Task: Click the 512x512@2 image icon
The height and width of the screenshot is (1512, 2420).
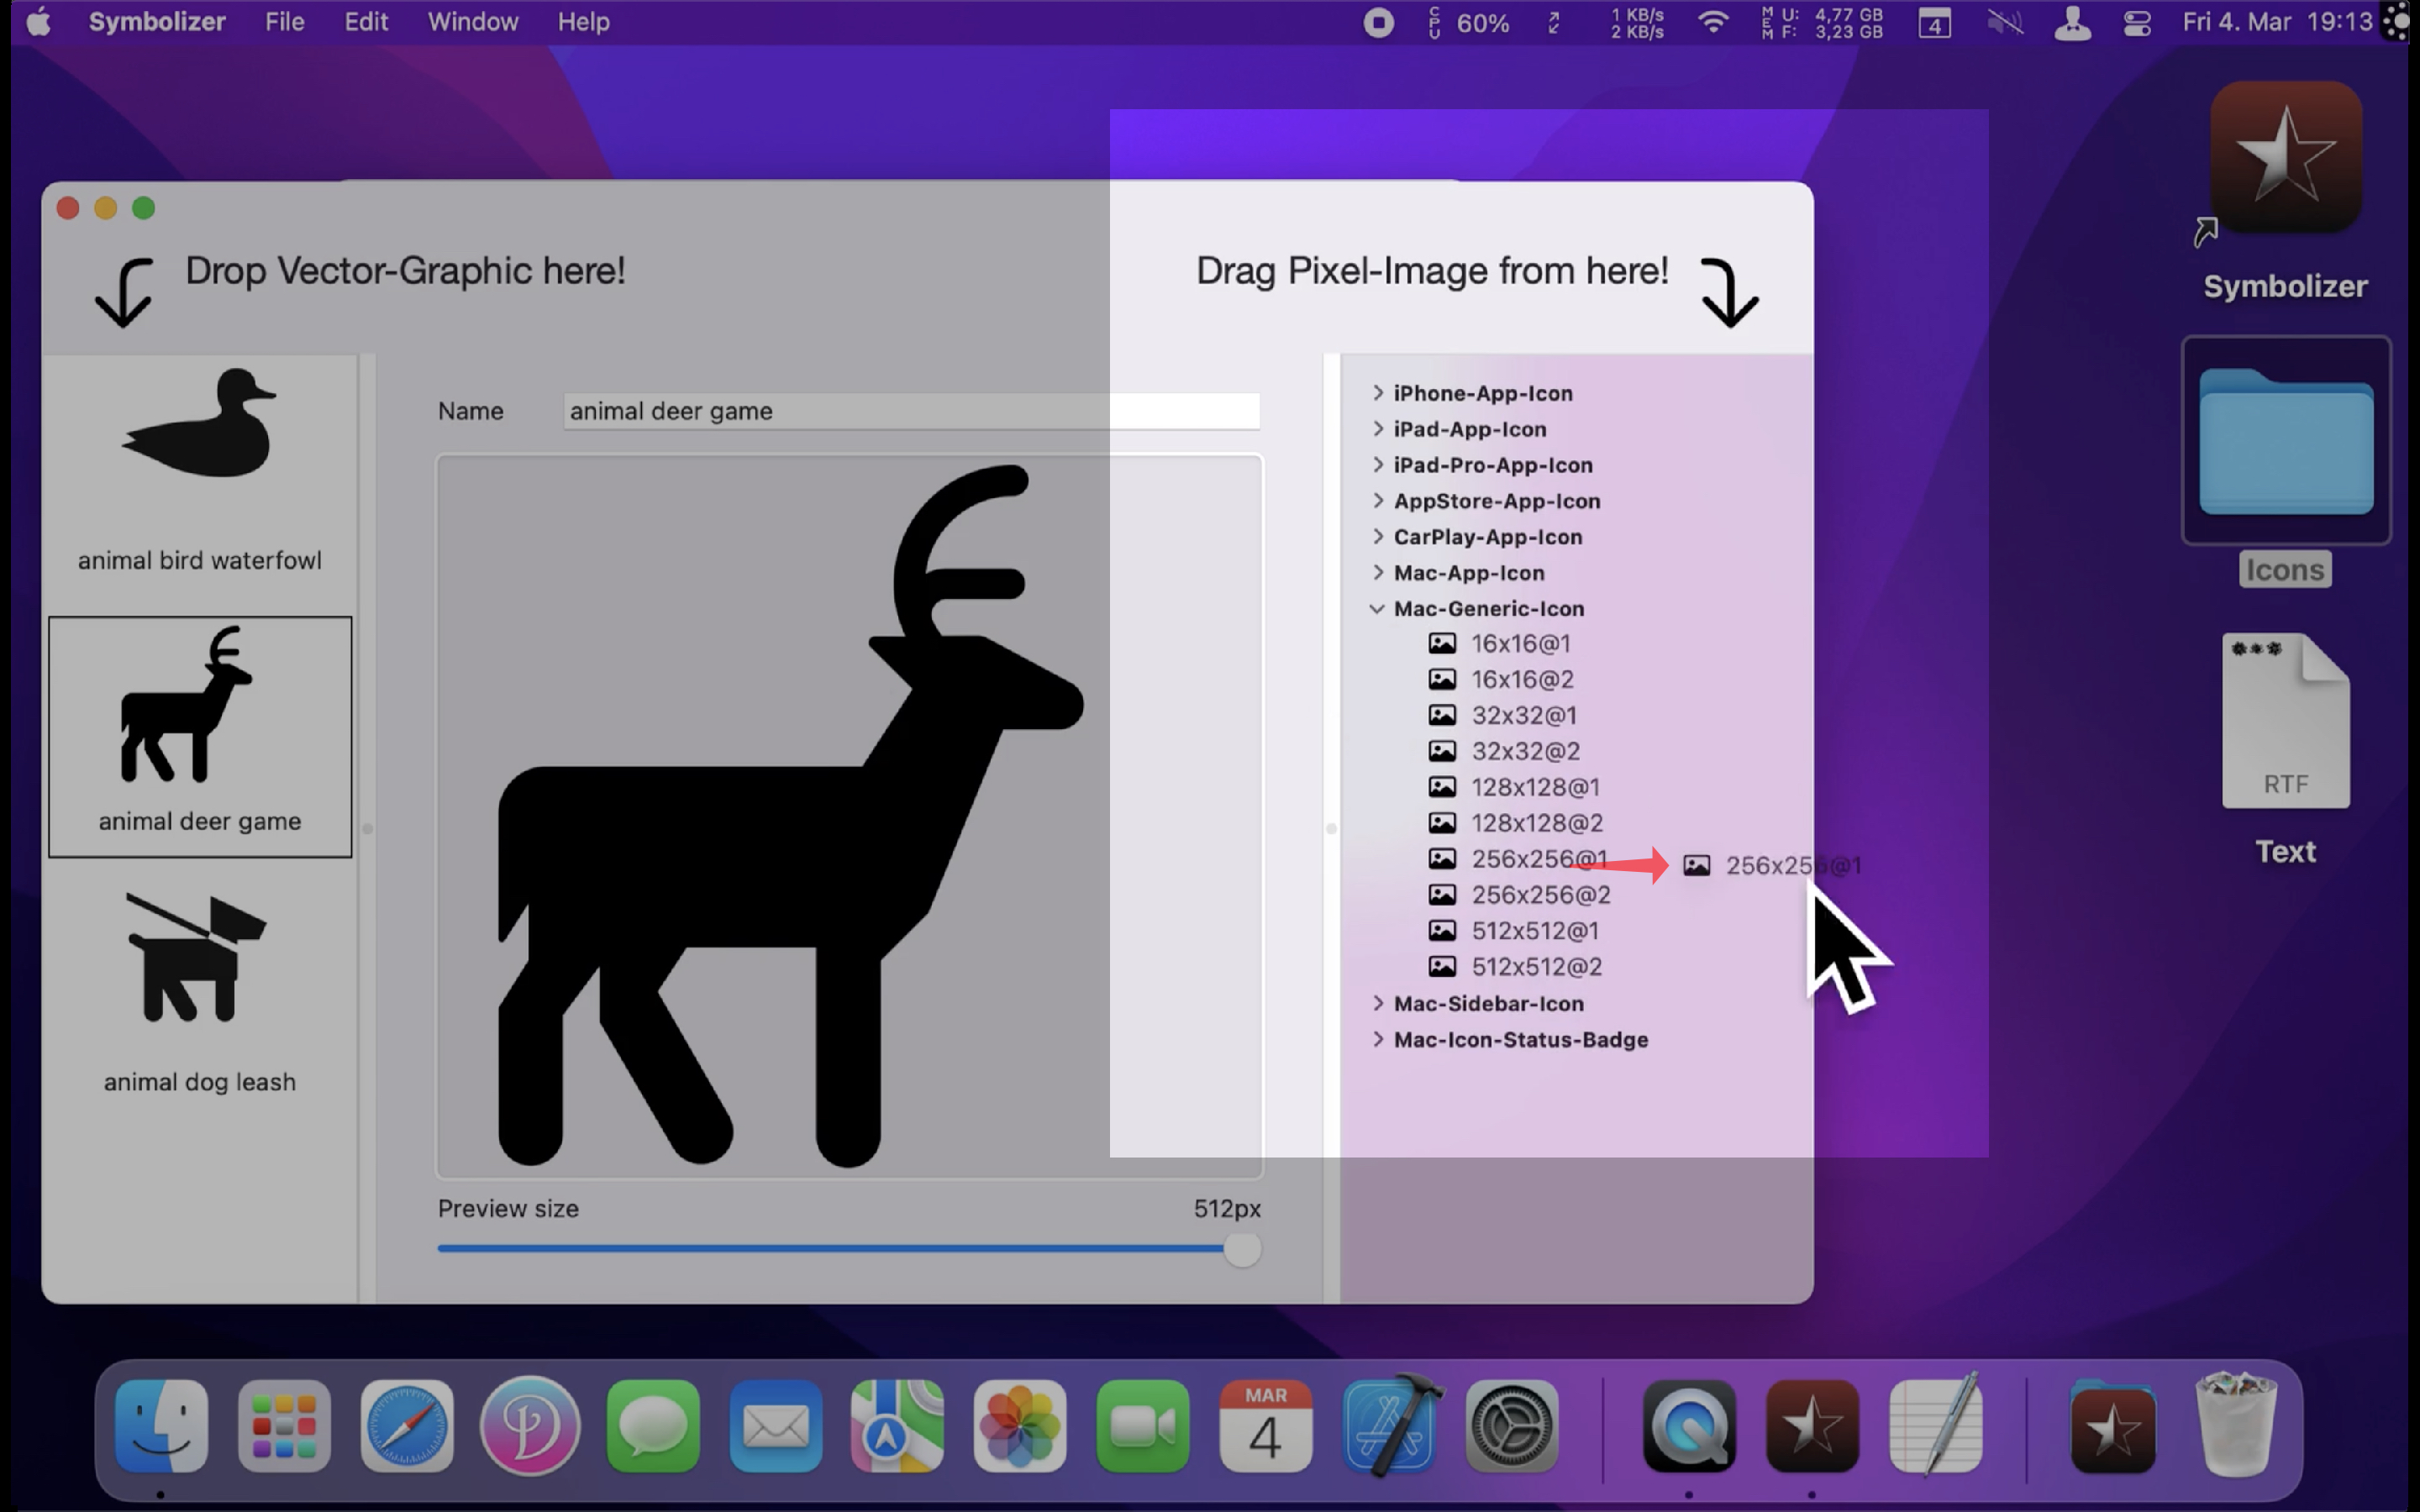Action: (1441, 967)
